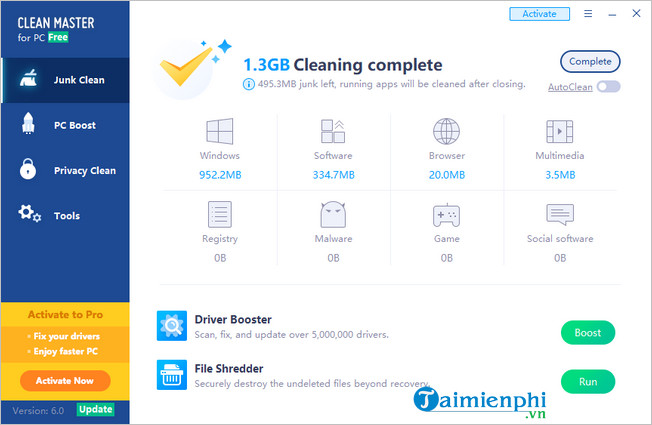Run the File Shredder

(588, 382)
